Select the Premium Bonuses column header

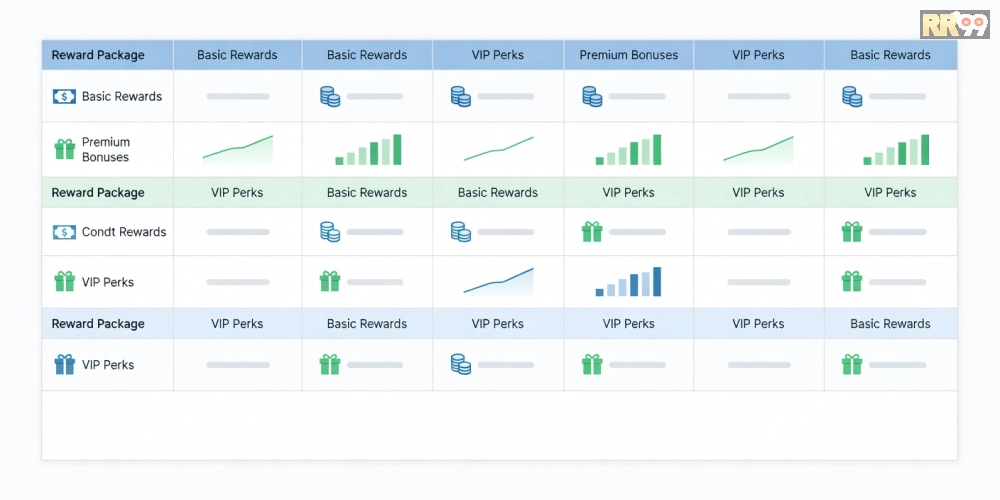tap(628, 55)
